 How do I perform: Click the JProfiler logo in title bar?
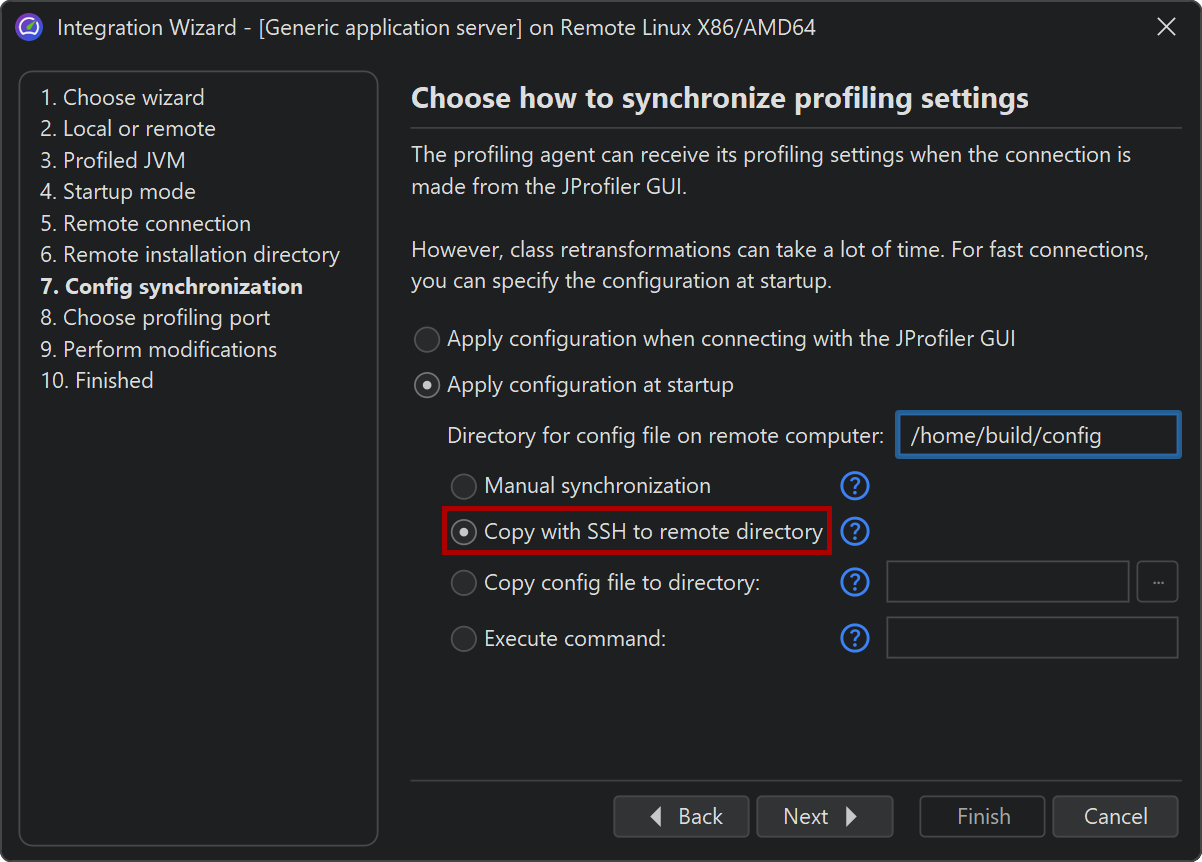click(x=29, y=27)
